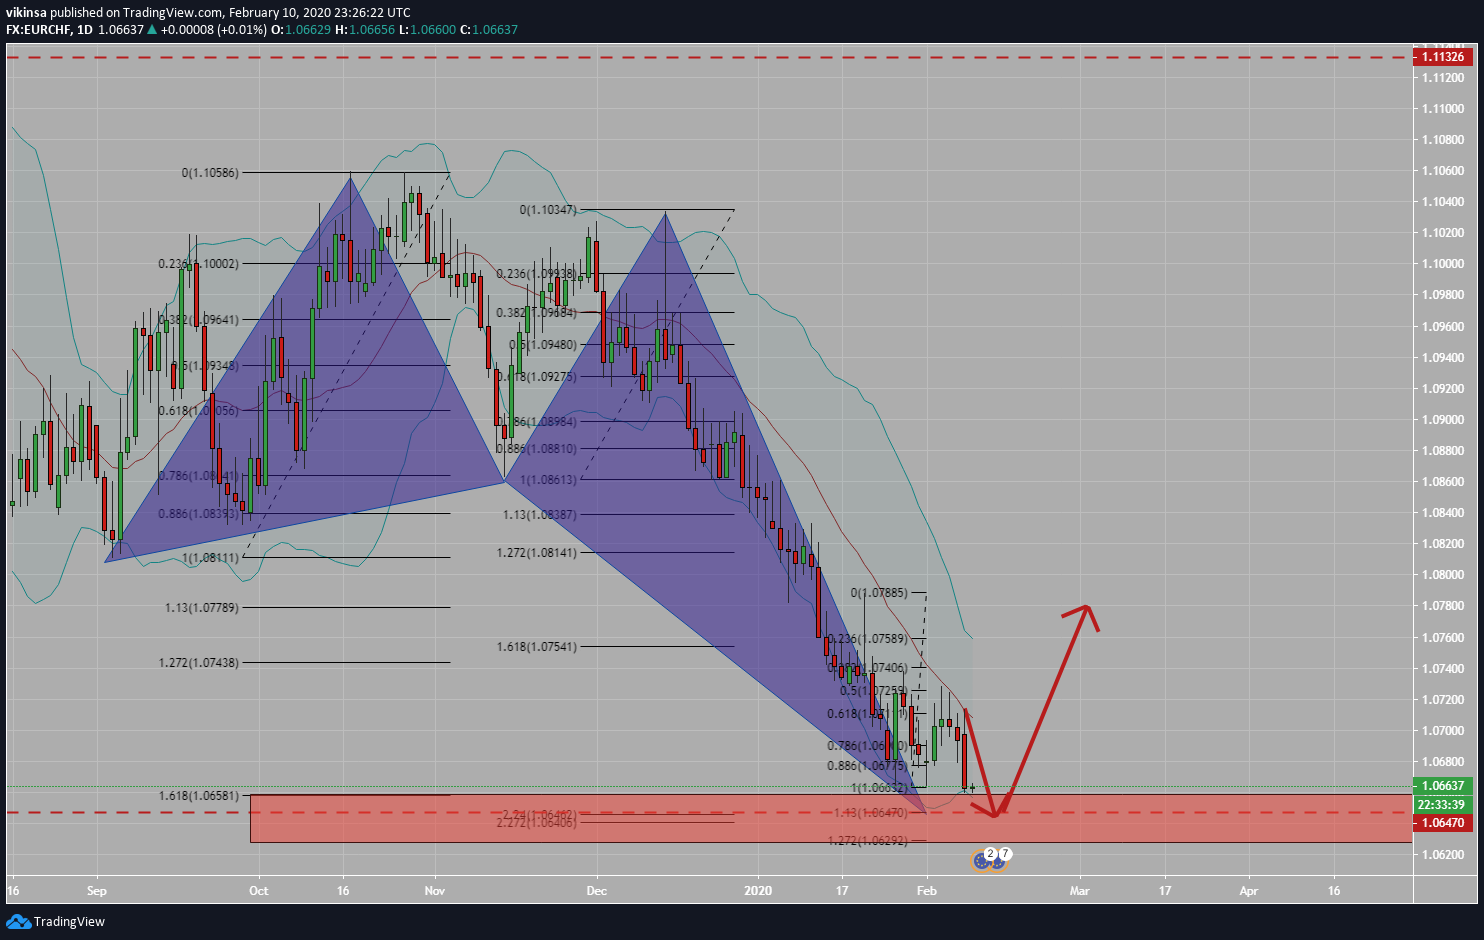Open the economic event icon badged 2
The height and width of the screenshot is (940, 1484).
983,859
